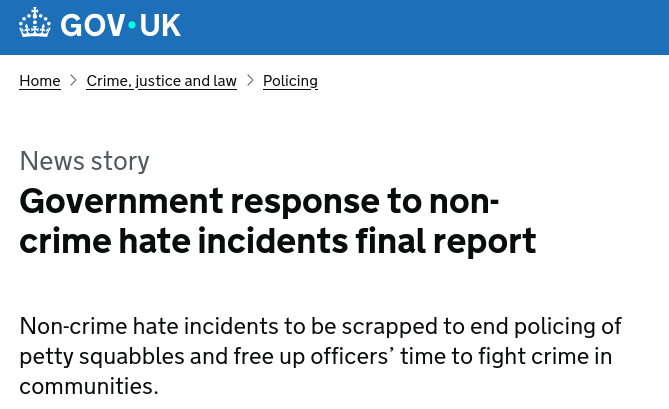Click the News story caption label
The width and height of the screenshot is (669, 409).
(84, 161)
